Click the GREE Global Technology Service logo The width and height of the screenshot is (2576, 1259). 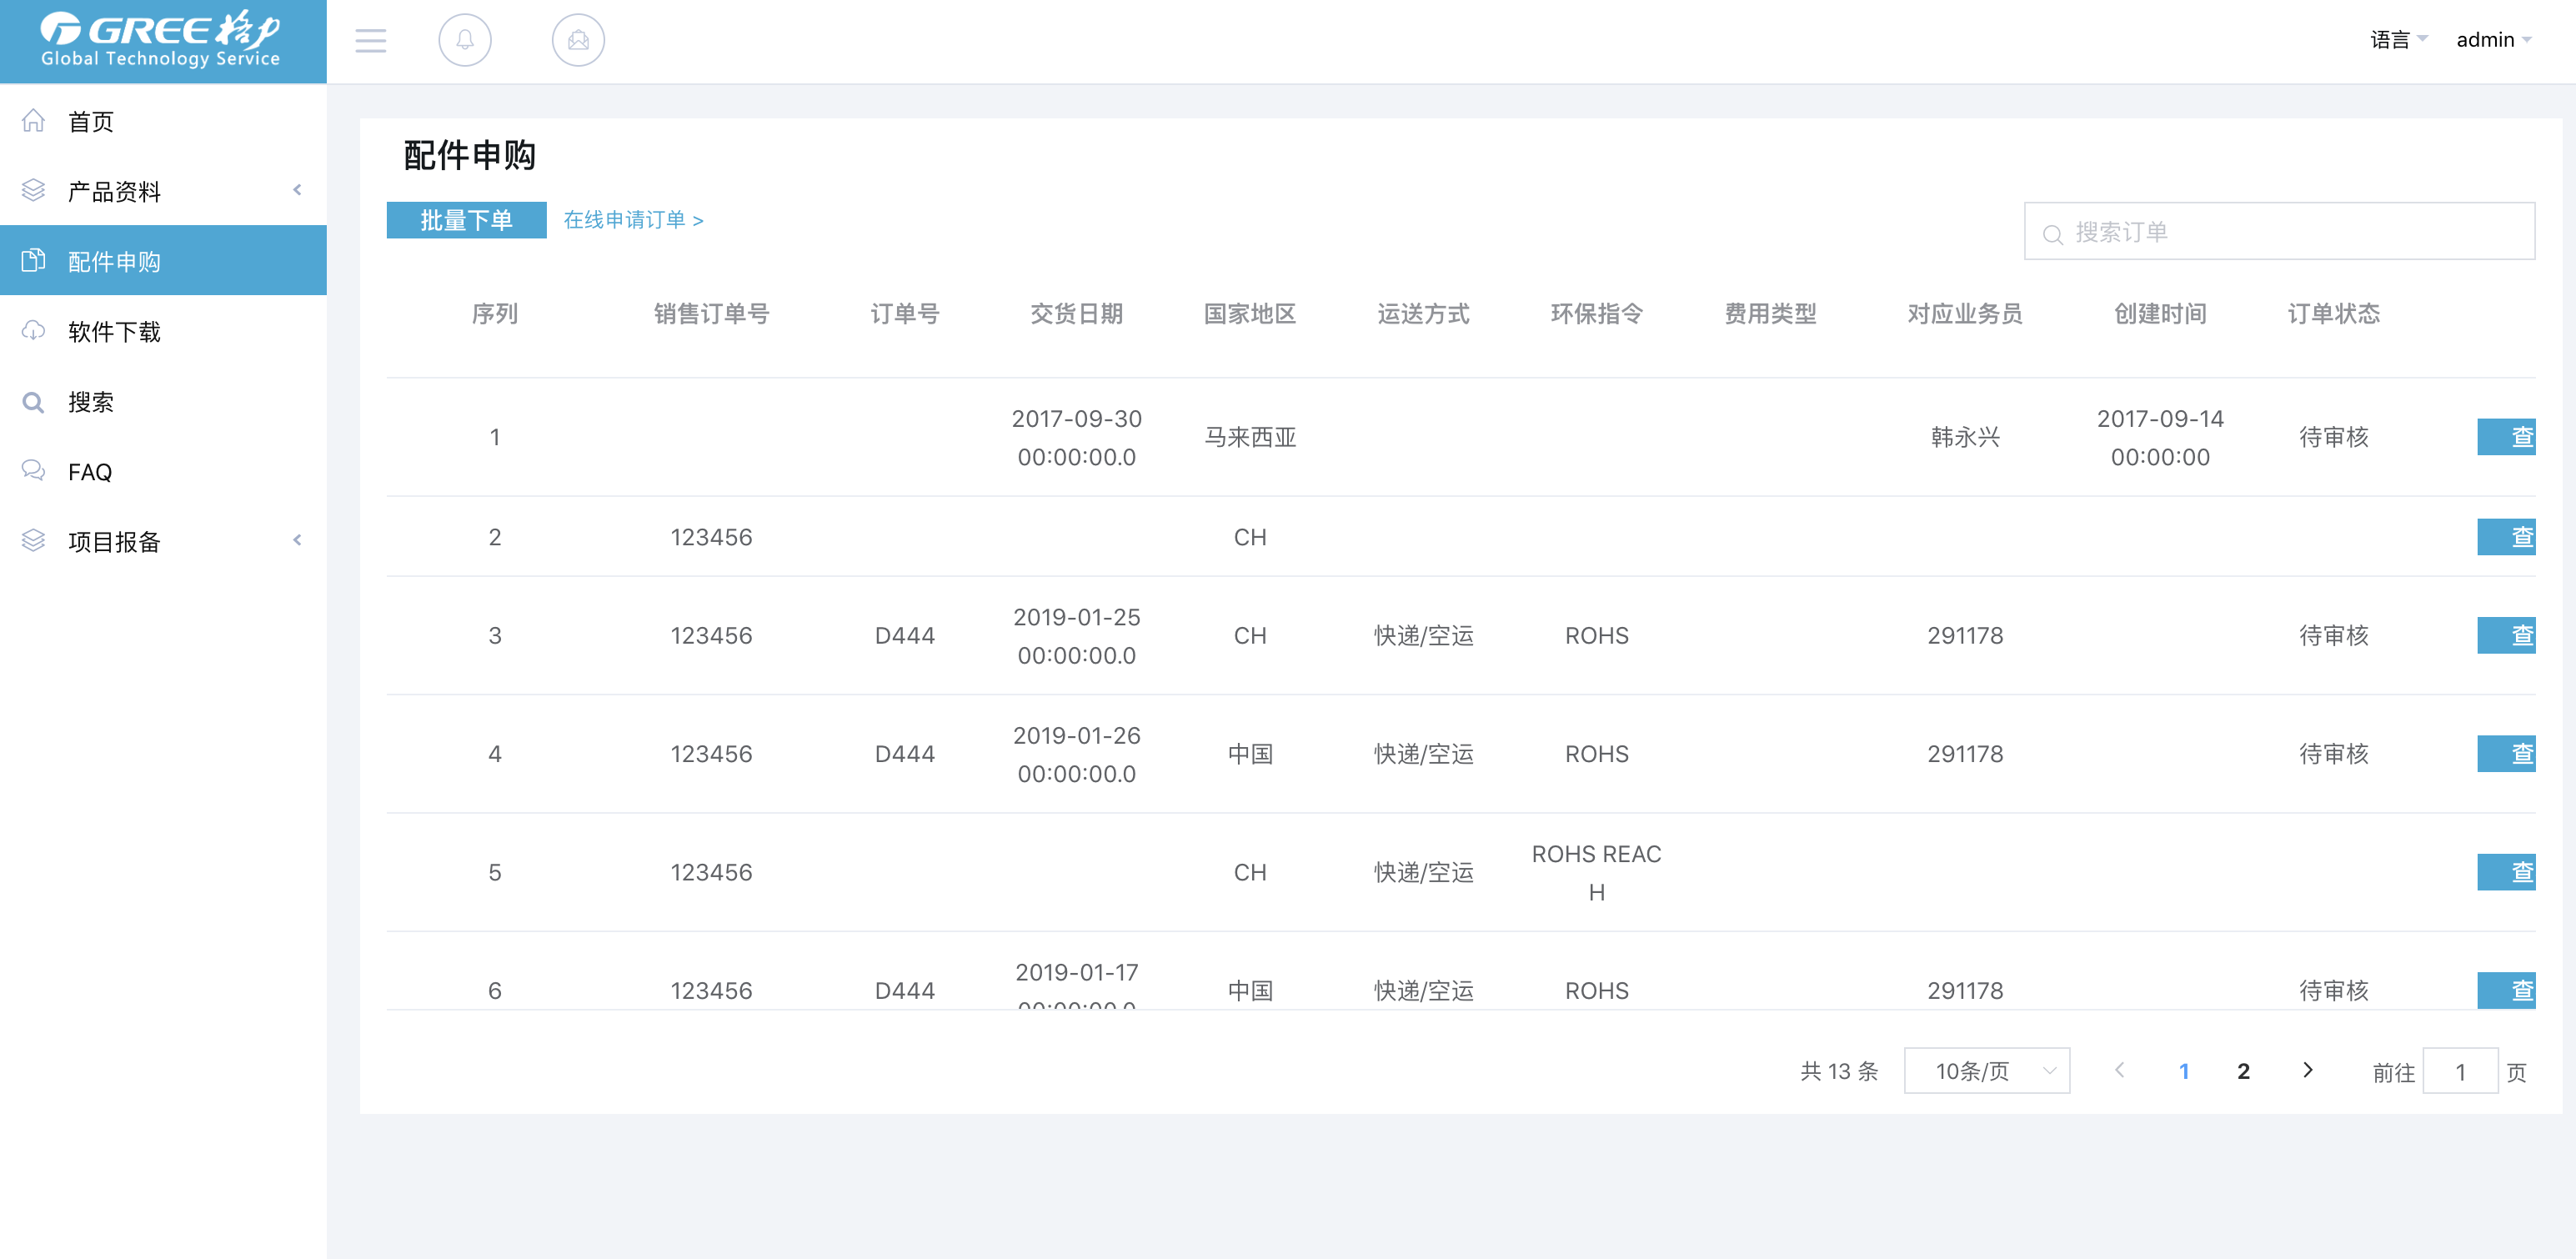161,40
